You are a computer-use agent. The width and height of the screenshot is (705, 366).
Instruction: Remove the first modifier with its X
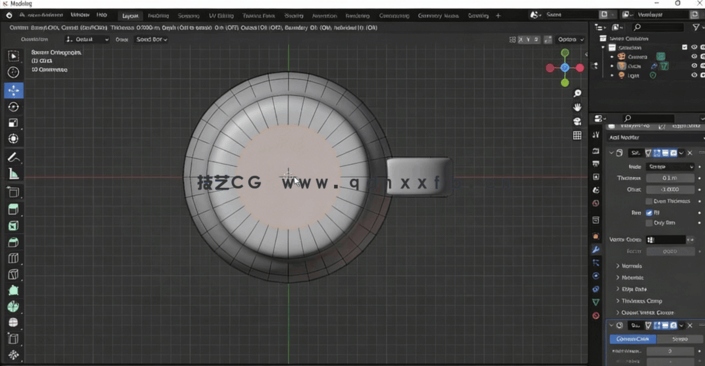(x=690, y=153)
